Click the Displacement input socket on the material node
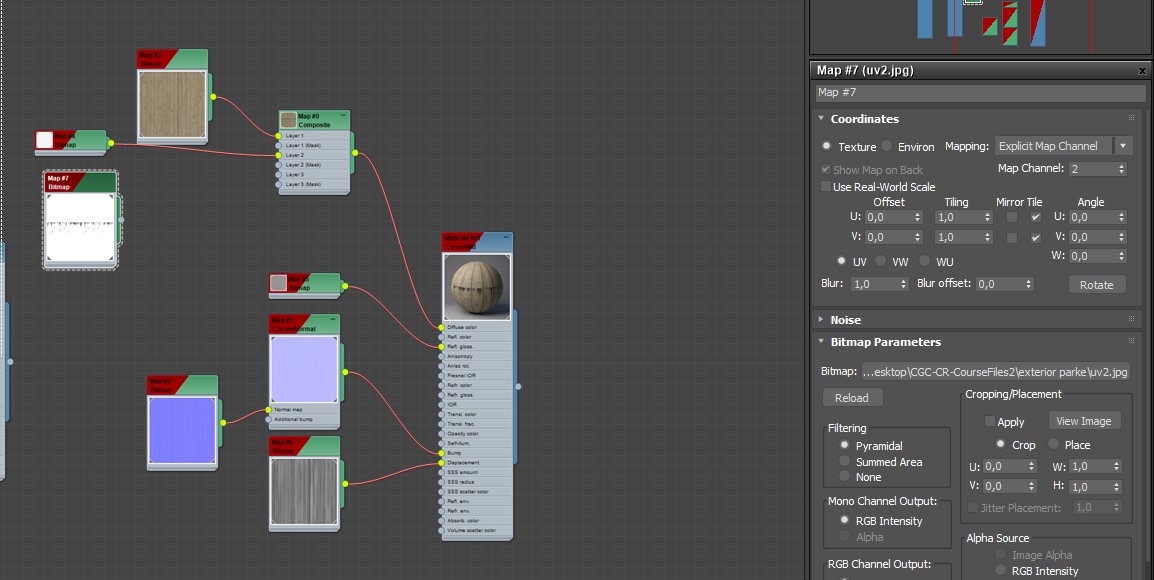1154x580 pixels. pos(440,462)
